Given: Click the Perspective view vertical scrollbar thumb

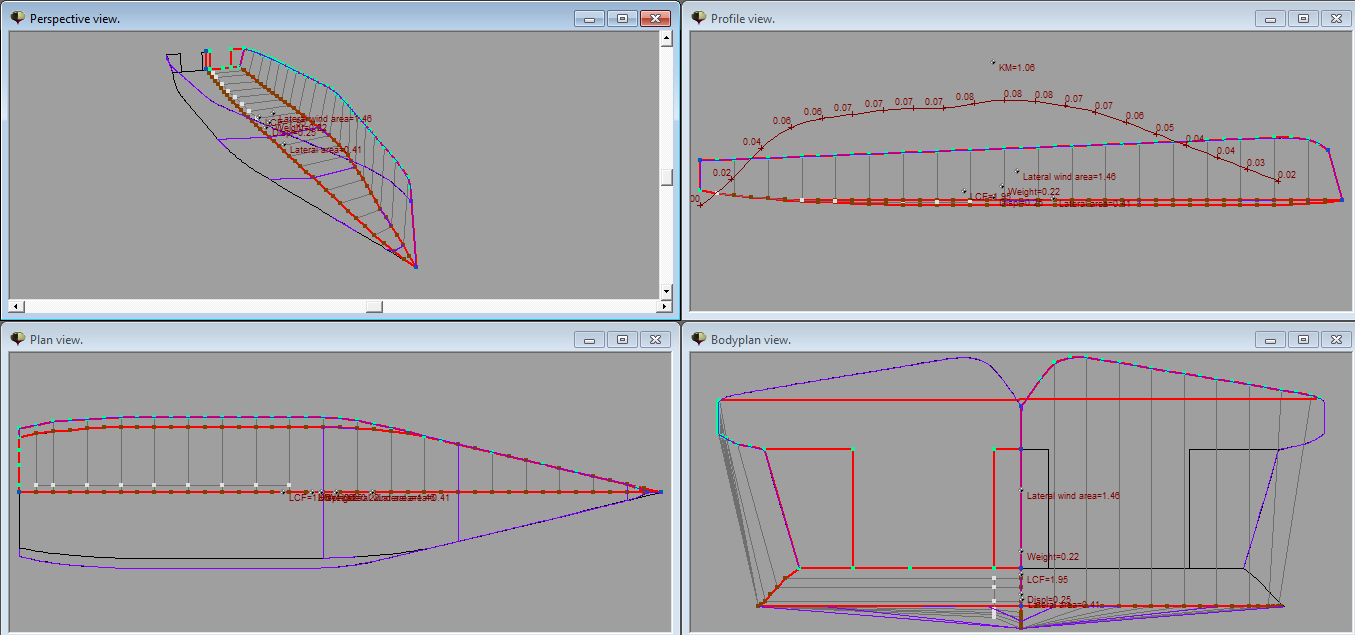Looking at the screenshot, I should pyautogui.click(x=666, y=176).
